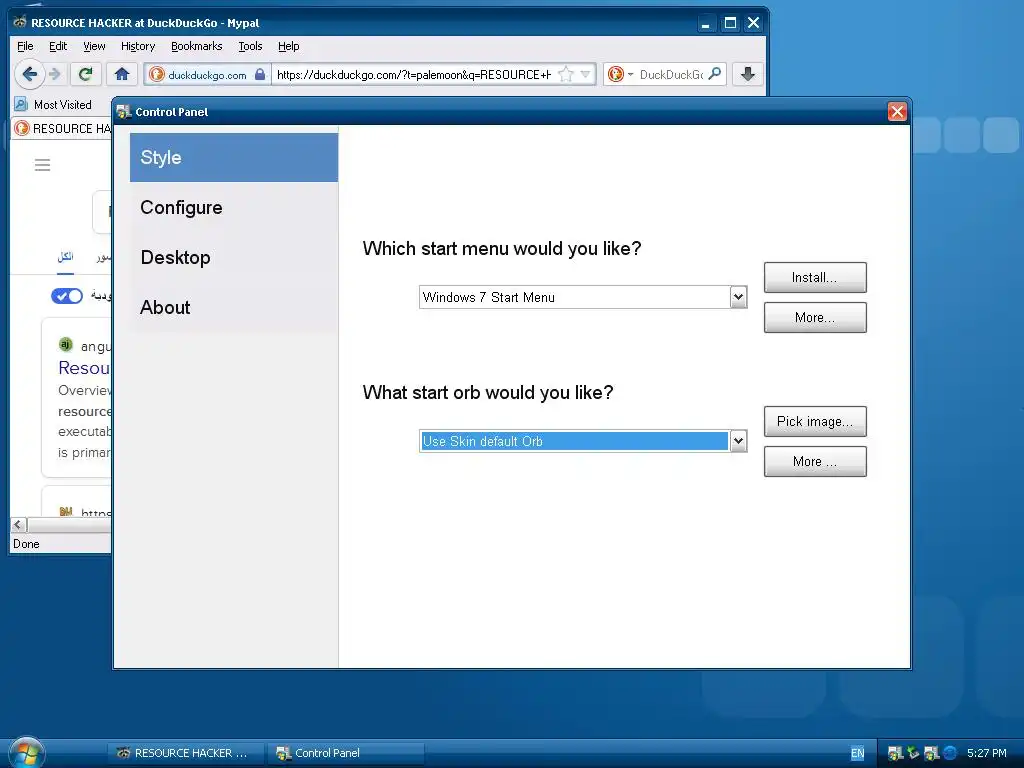
Task: Click inside Mypal's URL address field
Action: pos(414,74)
